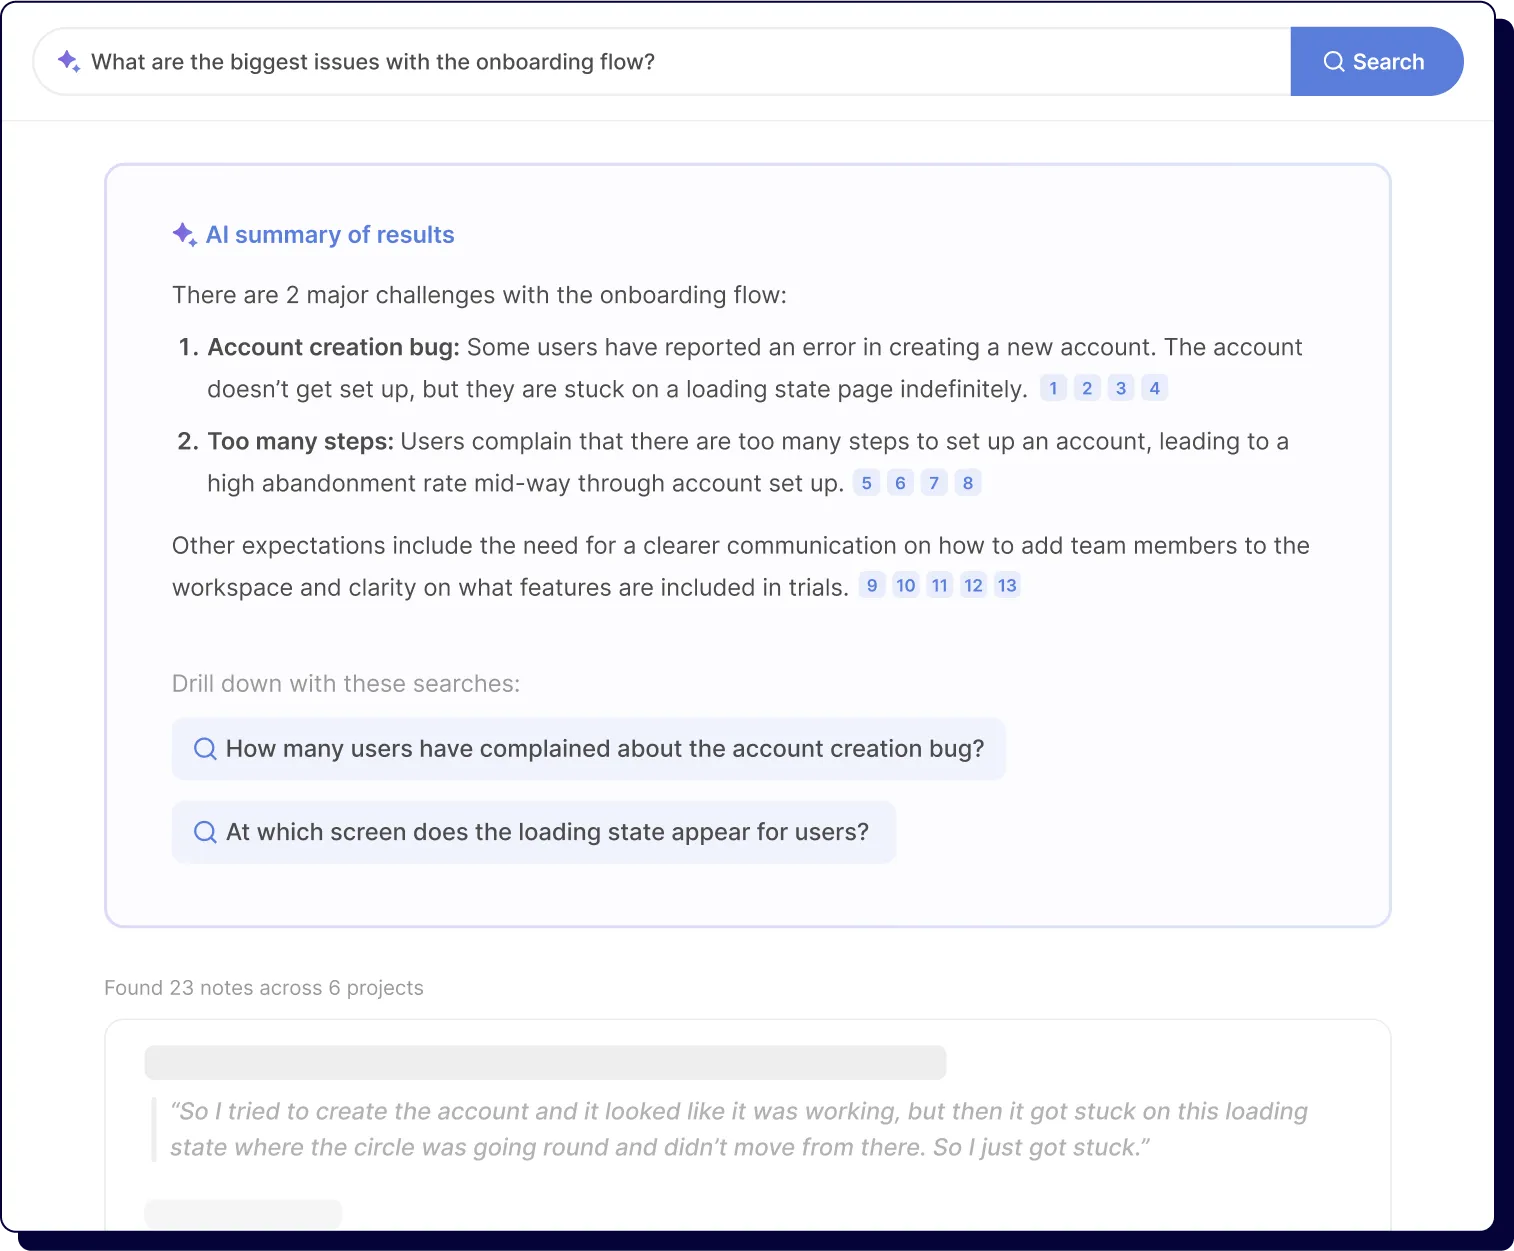Open citation badge 4

click(x=1155, y=388)
